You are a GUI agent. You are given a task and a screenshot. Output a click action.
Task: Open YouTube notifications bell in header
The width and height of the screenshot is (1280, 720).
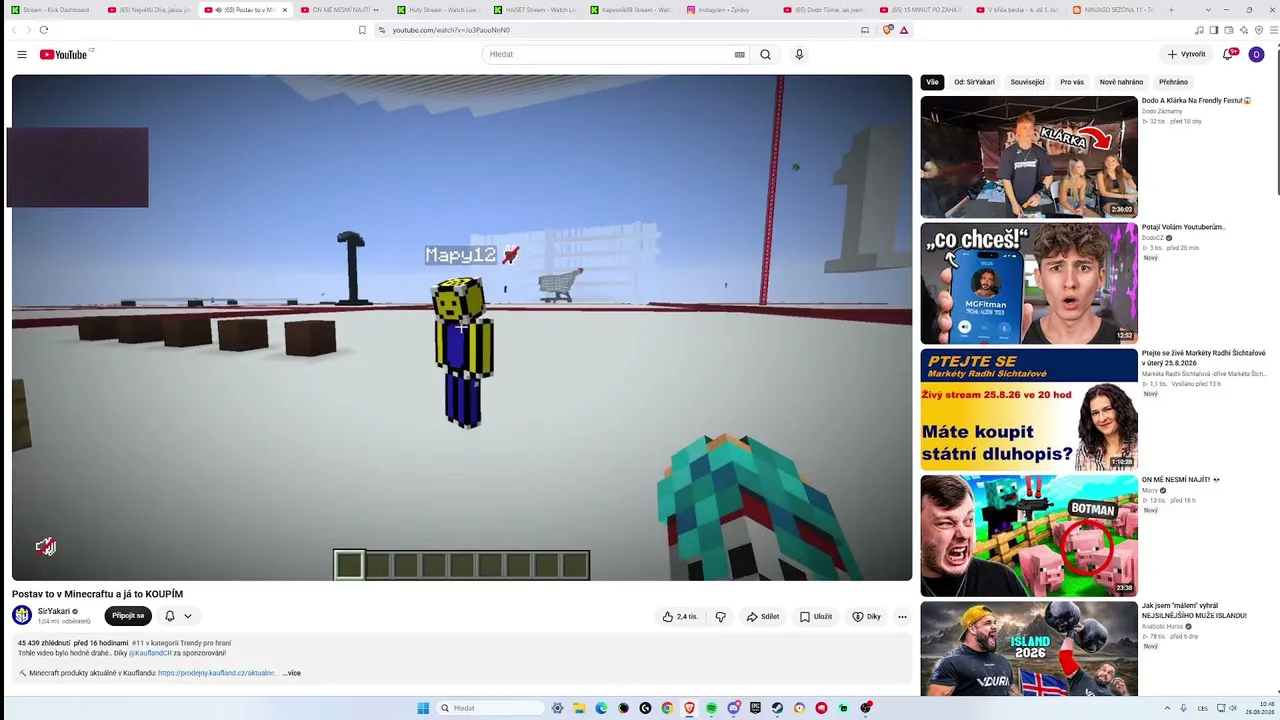click(x=1229, y=54)
